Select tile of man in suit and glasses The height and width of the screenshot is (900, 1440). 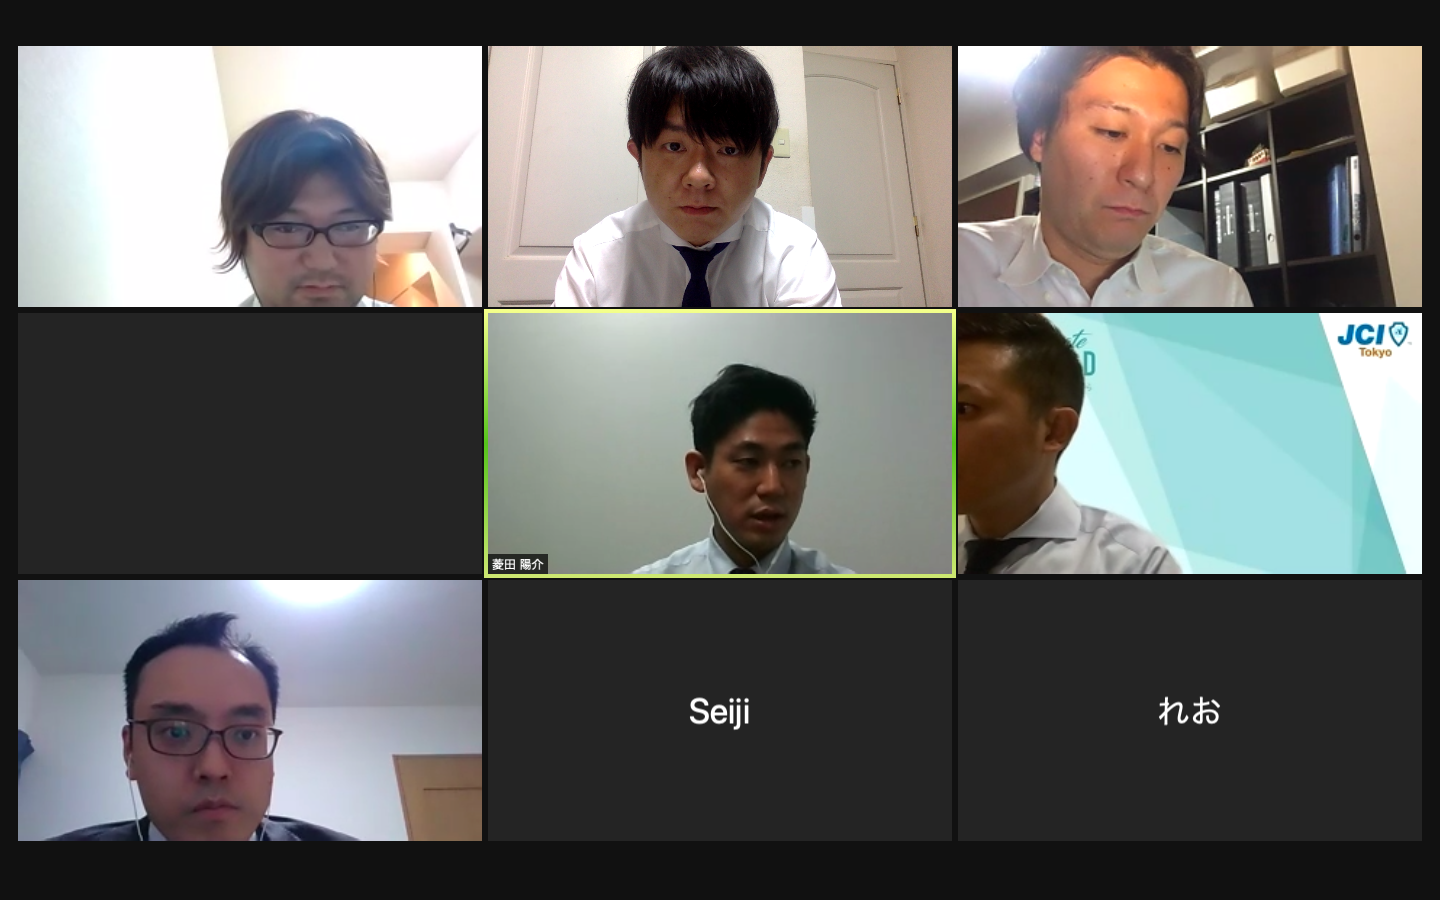(250, 711)
